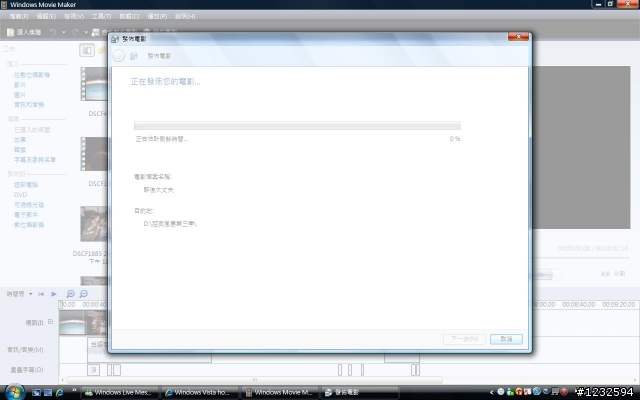640x400 pixels.
Task: Click import from digital video camera link
Action: tap(32, 75)
